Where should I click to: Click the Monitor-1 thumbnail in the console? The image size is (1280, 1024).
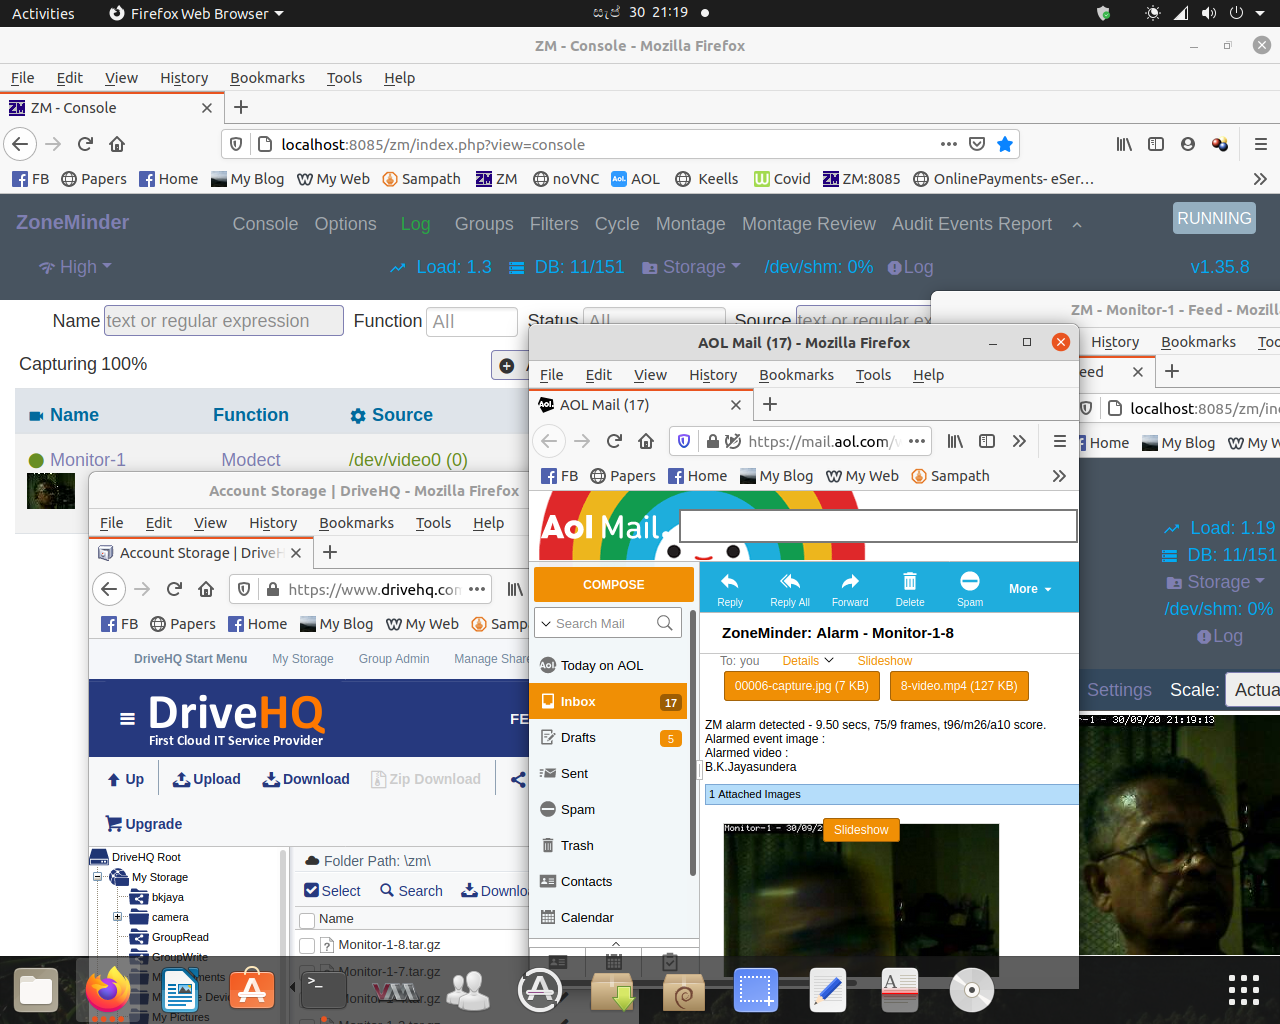tap(51, 491)
